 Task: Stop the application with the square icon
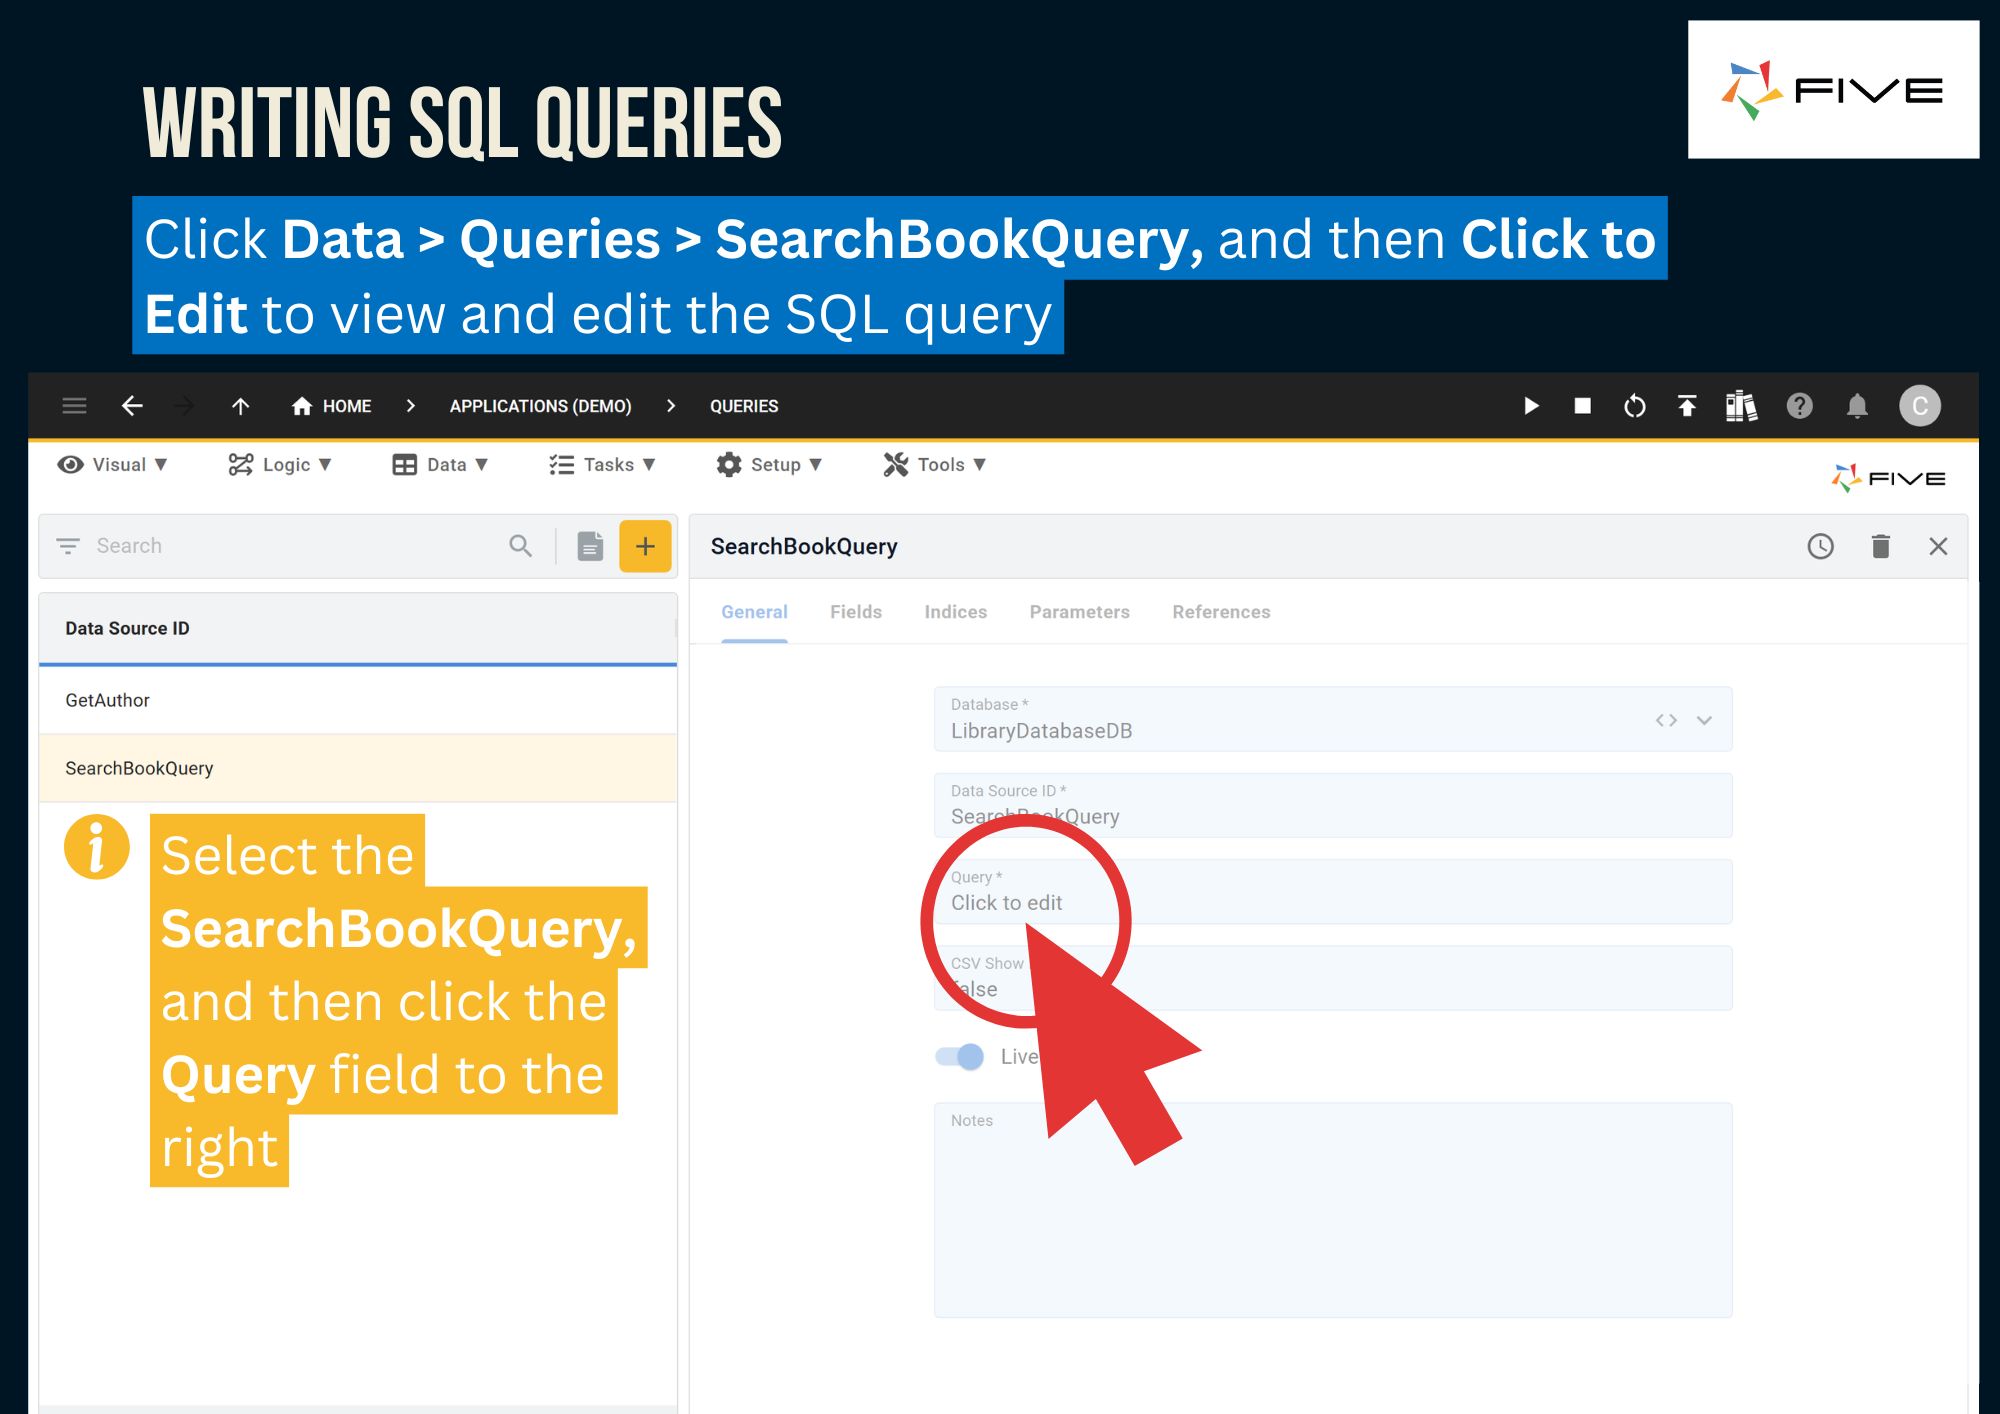pos(1583,406)
